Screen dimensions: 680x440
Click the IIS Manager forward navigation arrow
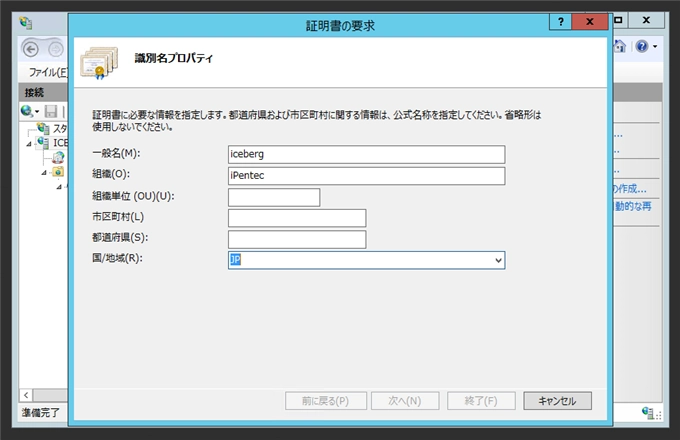pos(56,49)
